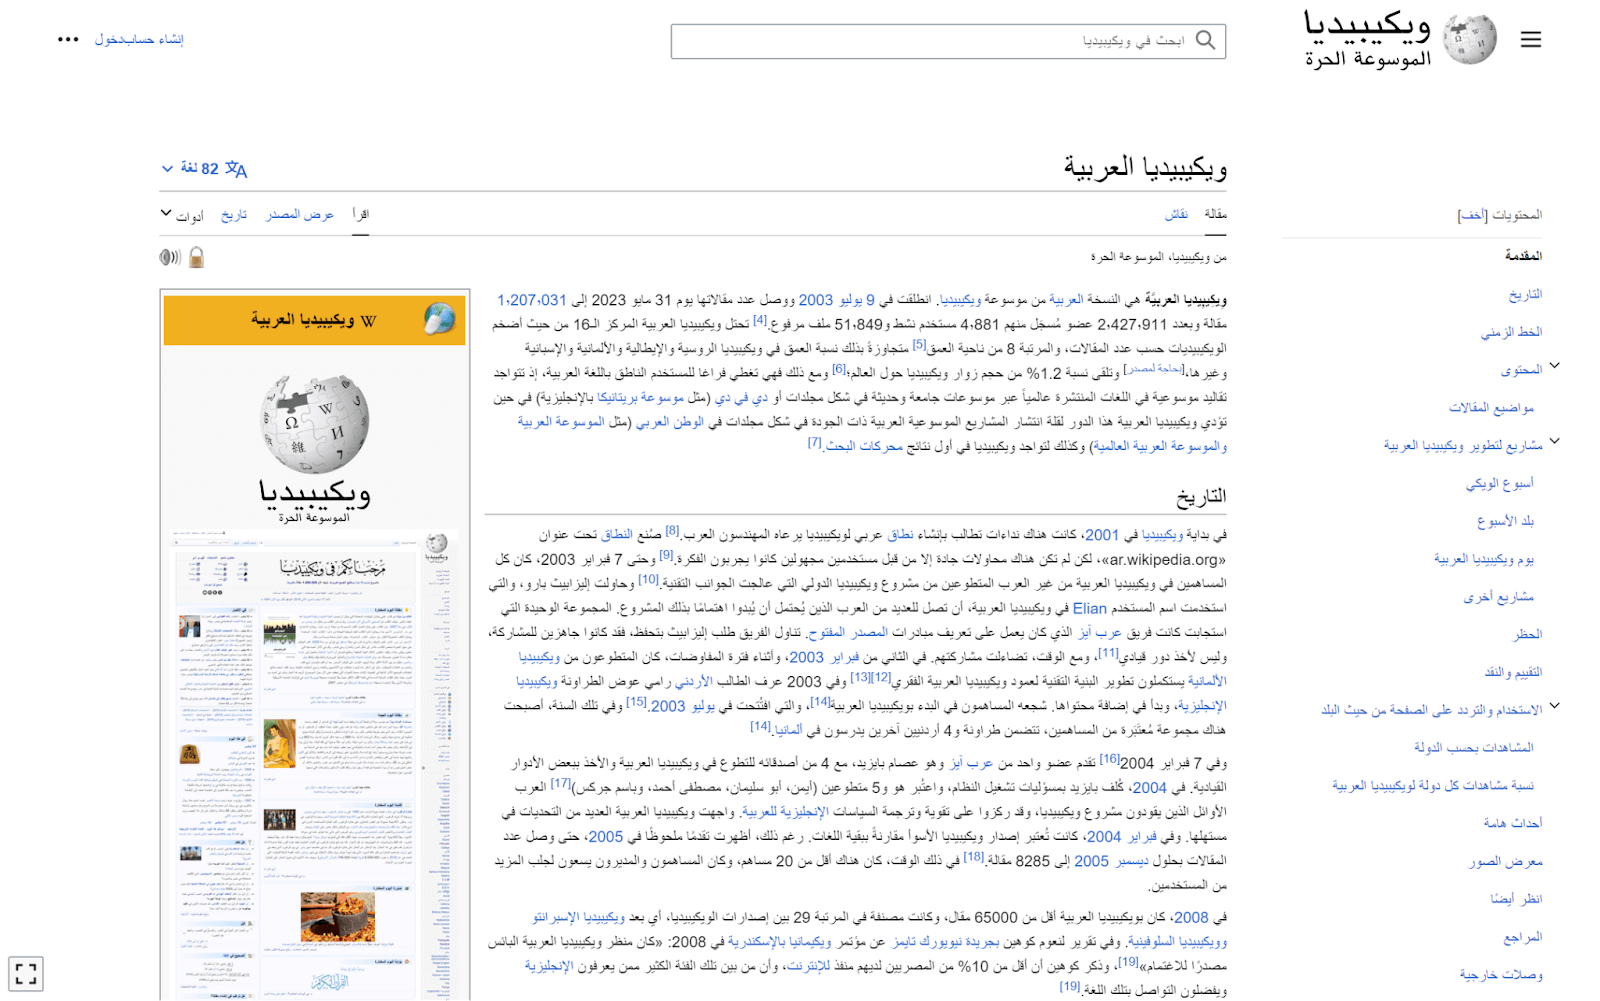Collapse the المحتوى section chevron
The width and height of the screenshot is (1600, 1001).
[x=1556, y=367]
